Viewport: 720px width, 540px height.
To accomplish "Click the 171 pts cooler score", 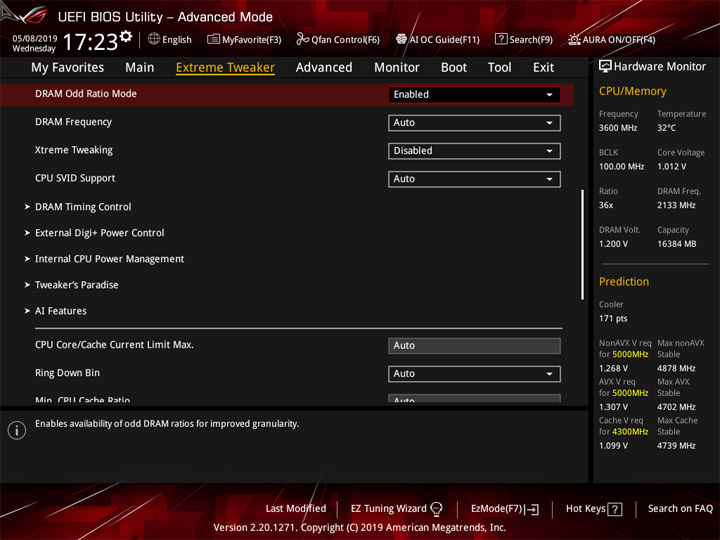I will [x=613, y=318].
